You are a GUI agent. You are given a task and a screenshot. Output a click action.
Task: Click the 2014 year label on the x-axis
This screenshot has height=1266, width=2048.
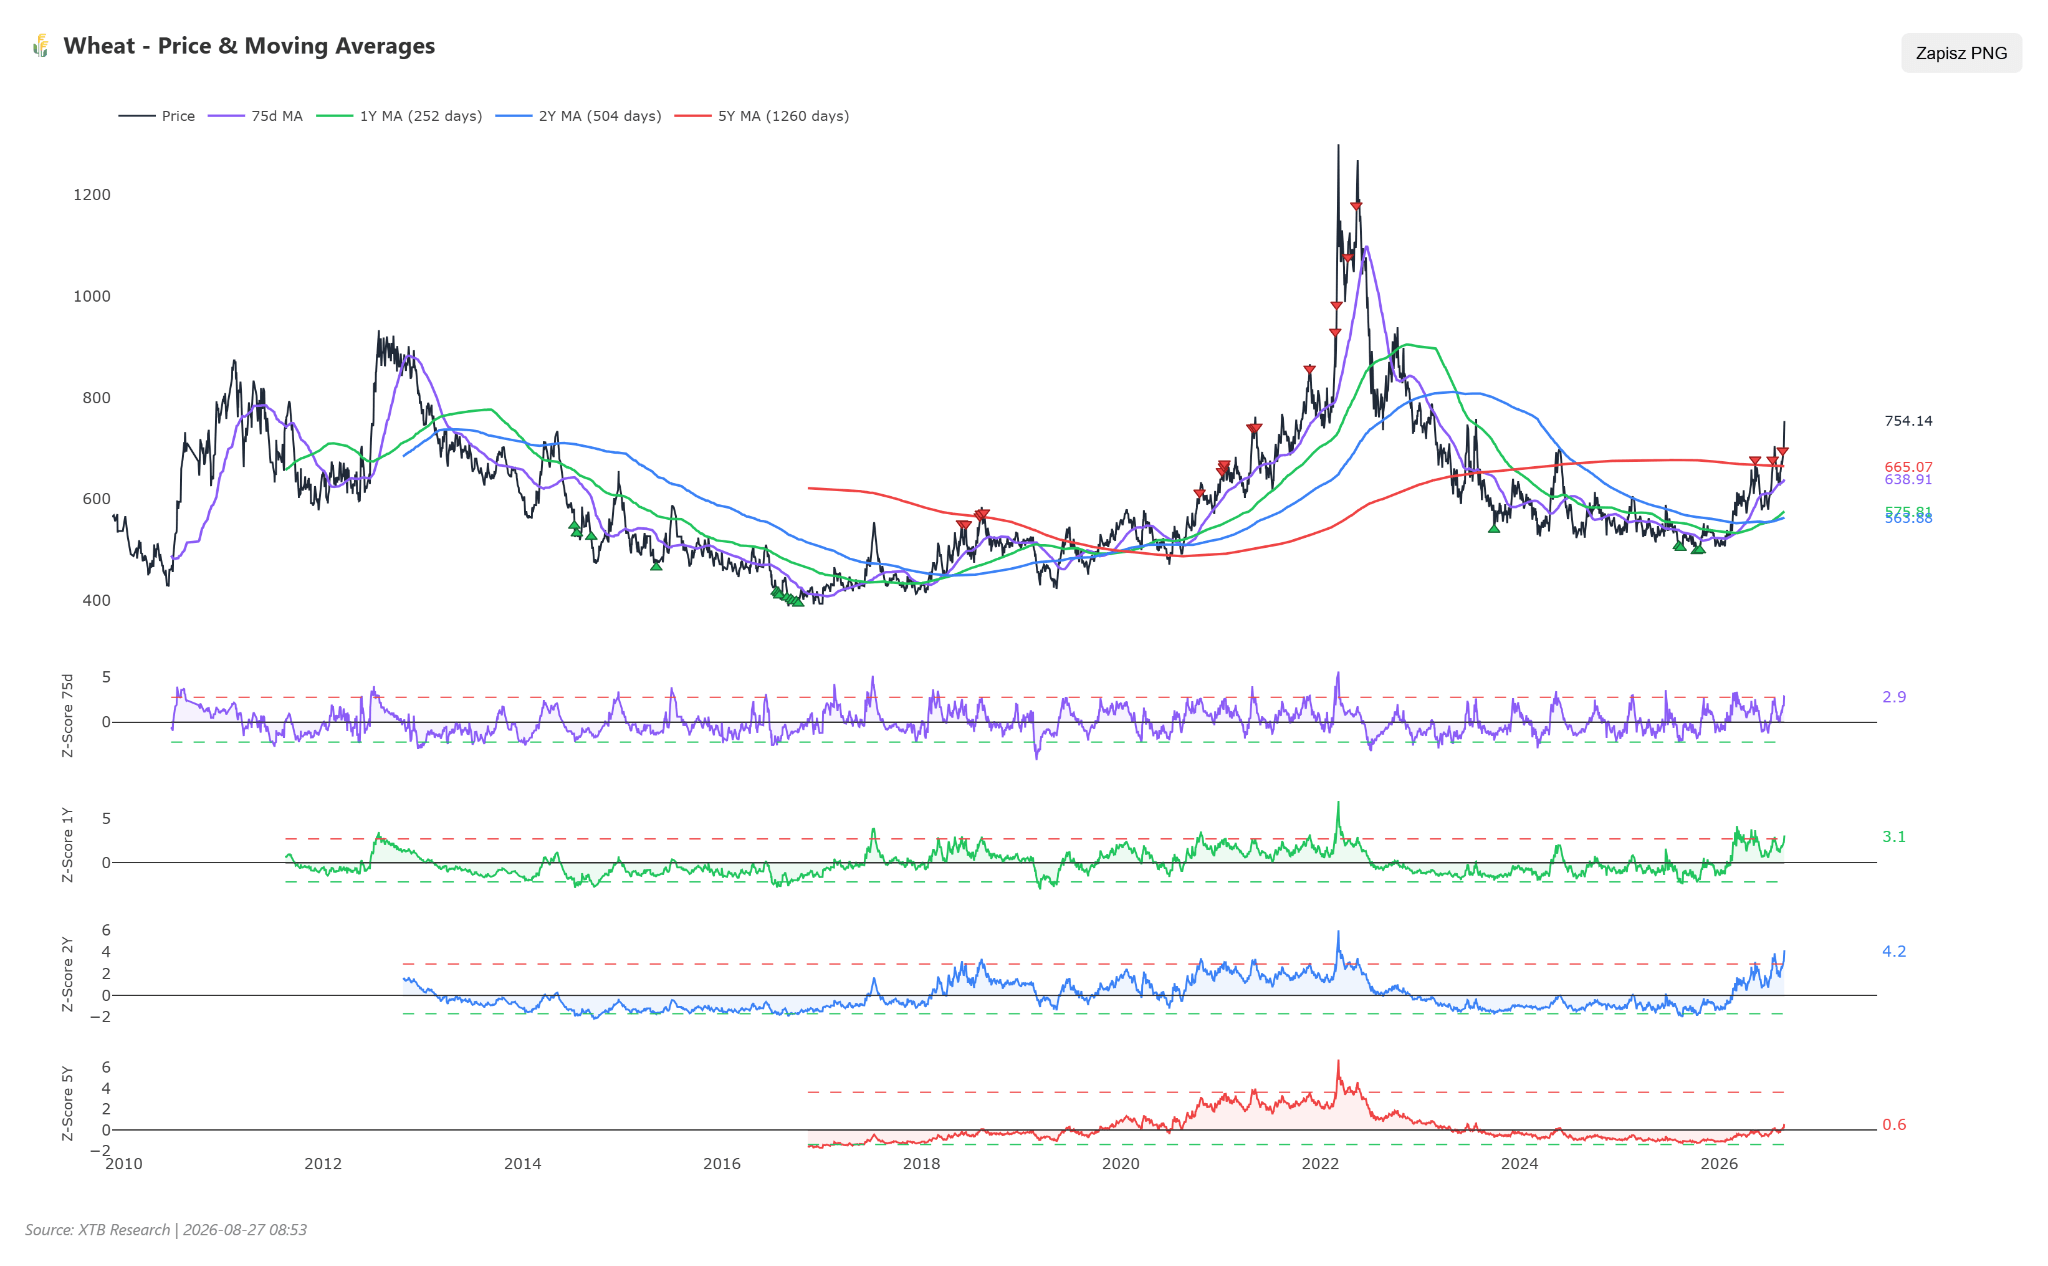pyautogui.click(x=522, y=1164)
